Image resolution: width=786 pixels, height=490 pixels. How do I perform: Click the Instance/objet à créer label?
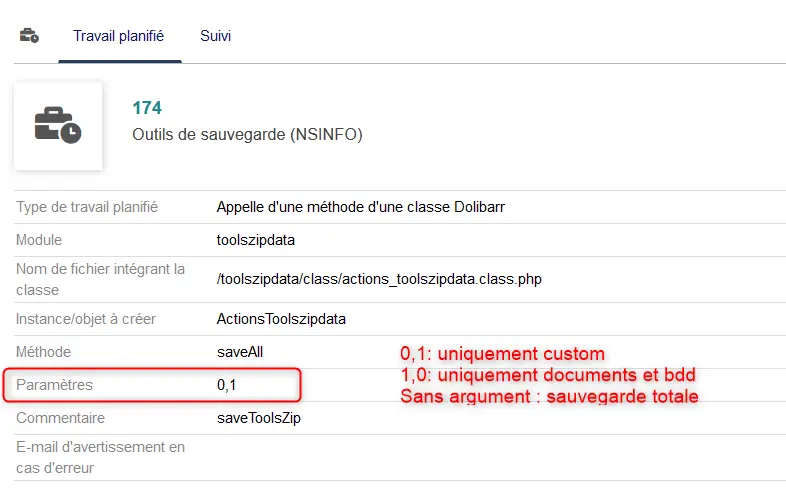[x=86, y=319]
